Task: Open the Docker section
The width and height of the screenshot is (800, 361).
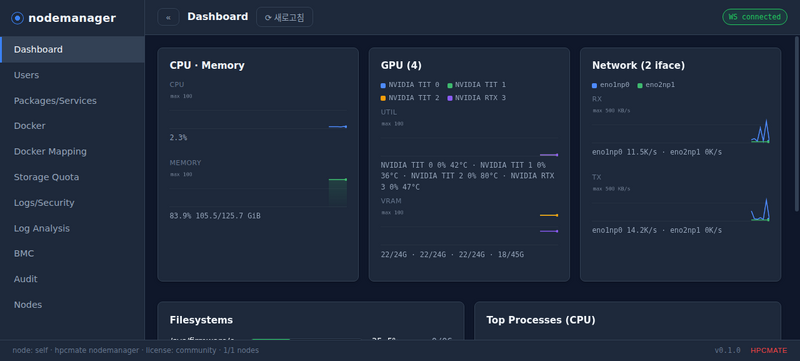Action: (x=72, y=126)
